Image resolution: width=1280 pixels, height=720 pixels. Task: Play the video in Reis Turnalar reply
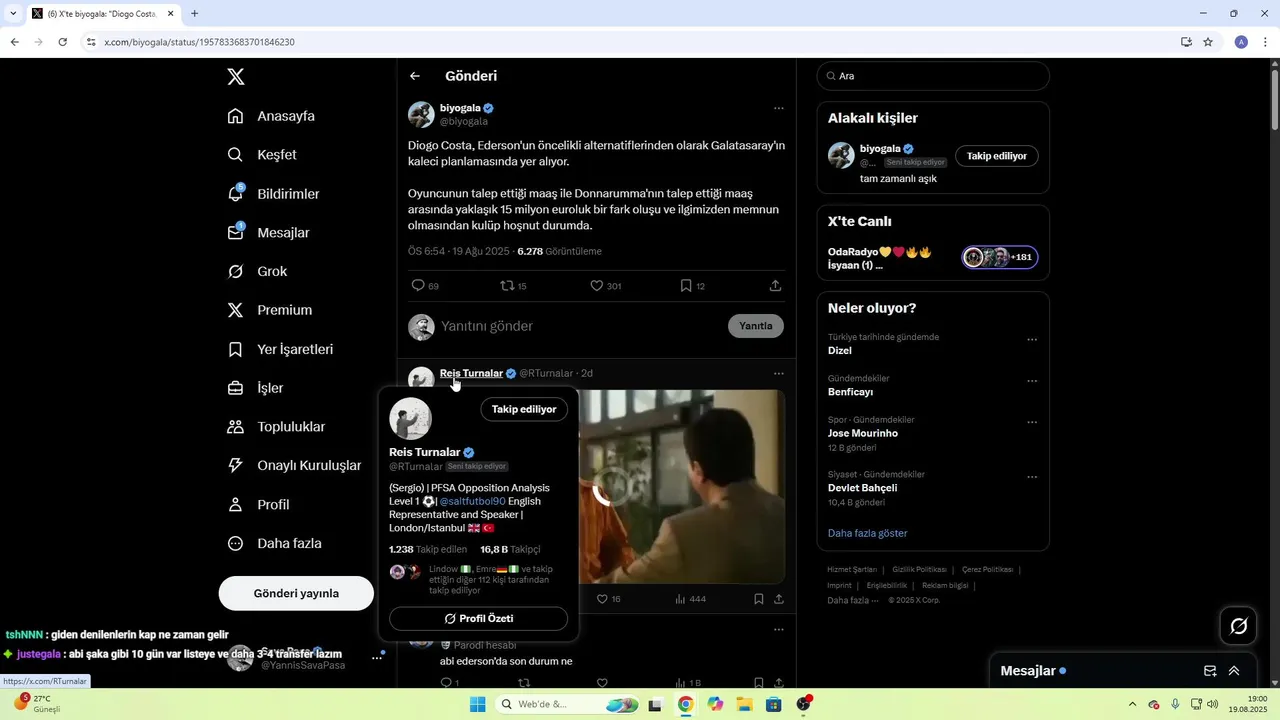coord(610,487)
